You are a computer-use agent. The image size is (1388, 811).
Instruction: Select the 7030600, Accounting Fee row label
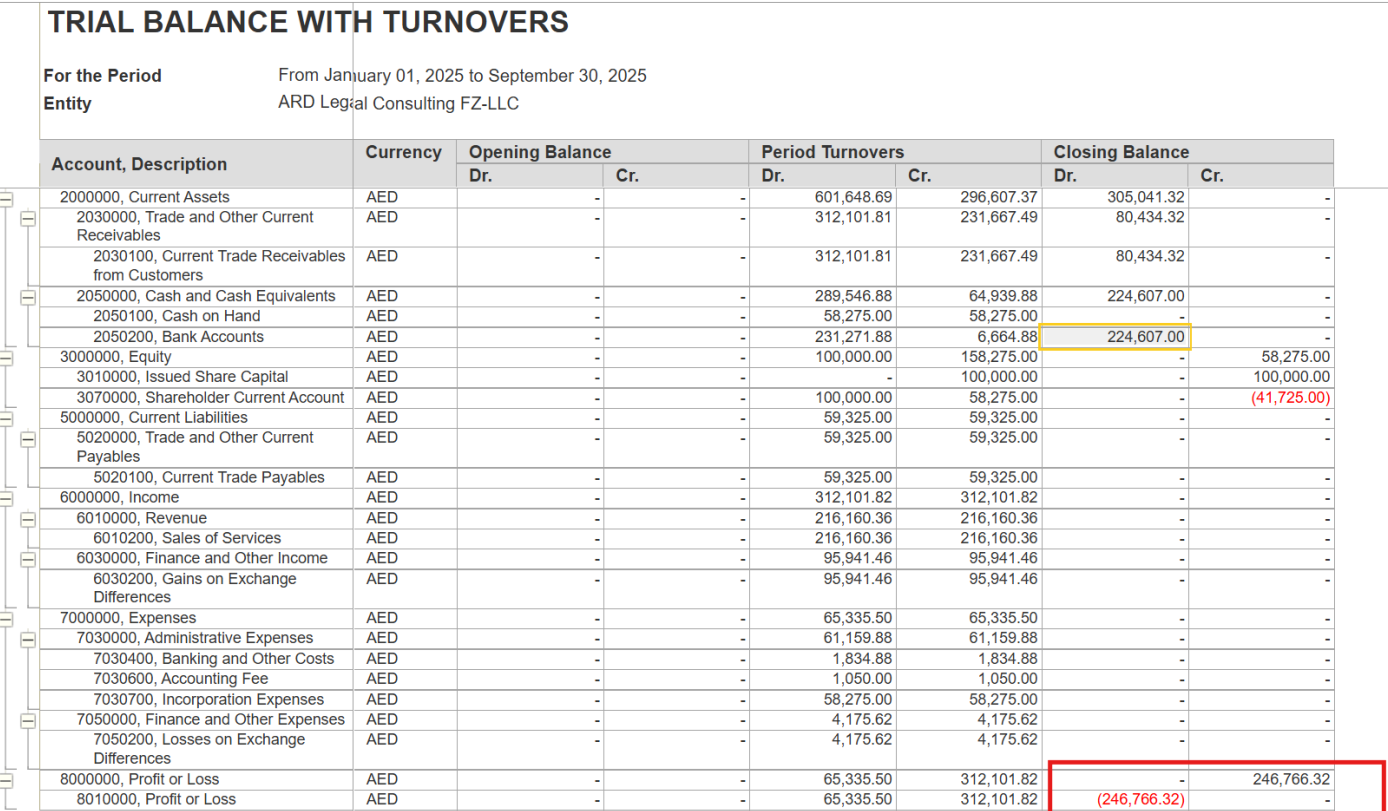180,679
